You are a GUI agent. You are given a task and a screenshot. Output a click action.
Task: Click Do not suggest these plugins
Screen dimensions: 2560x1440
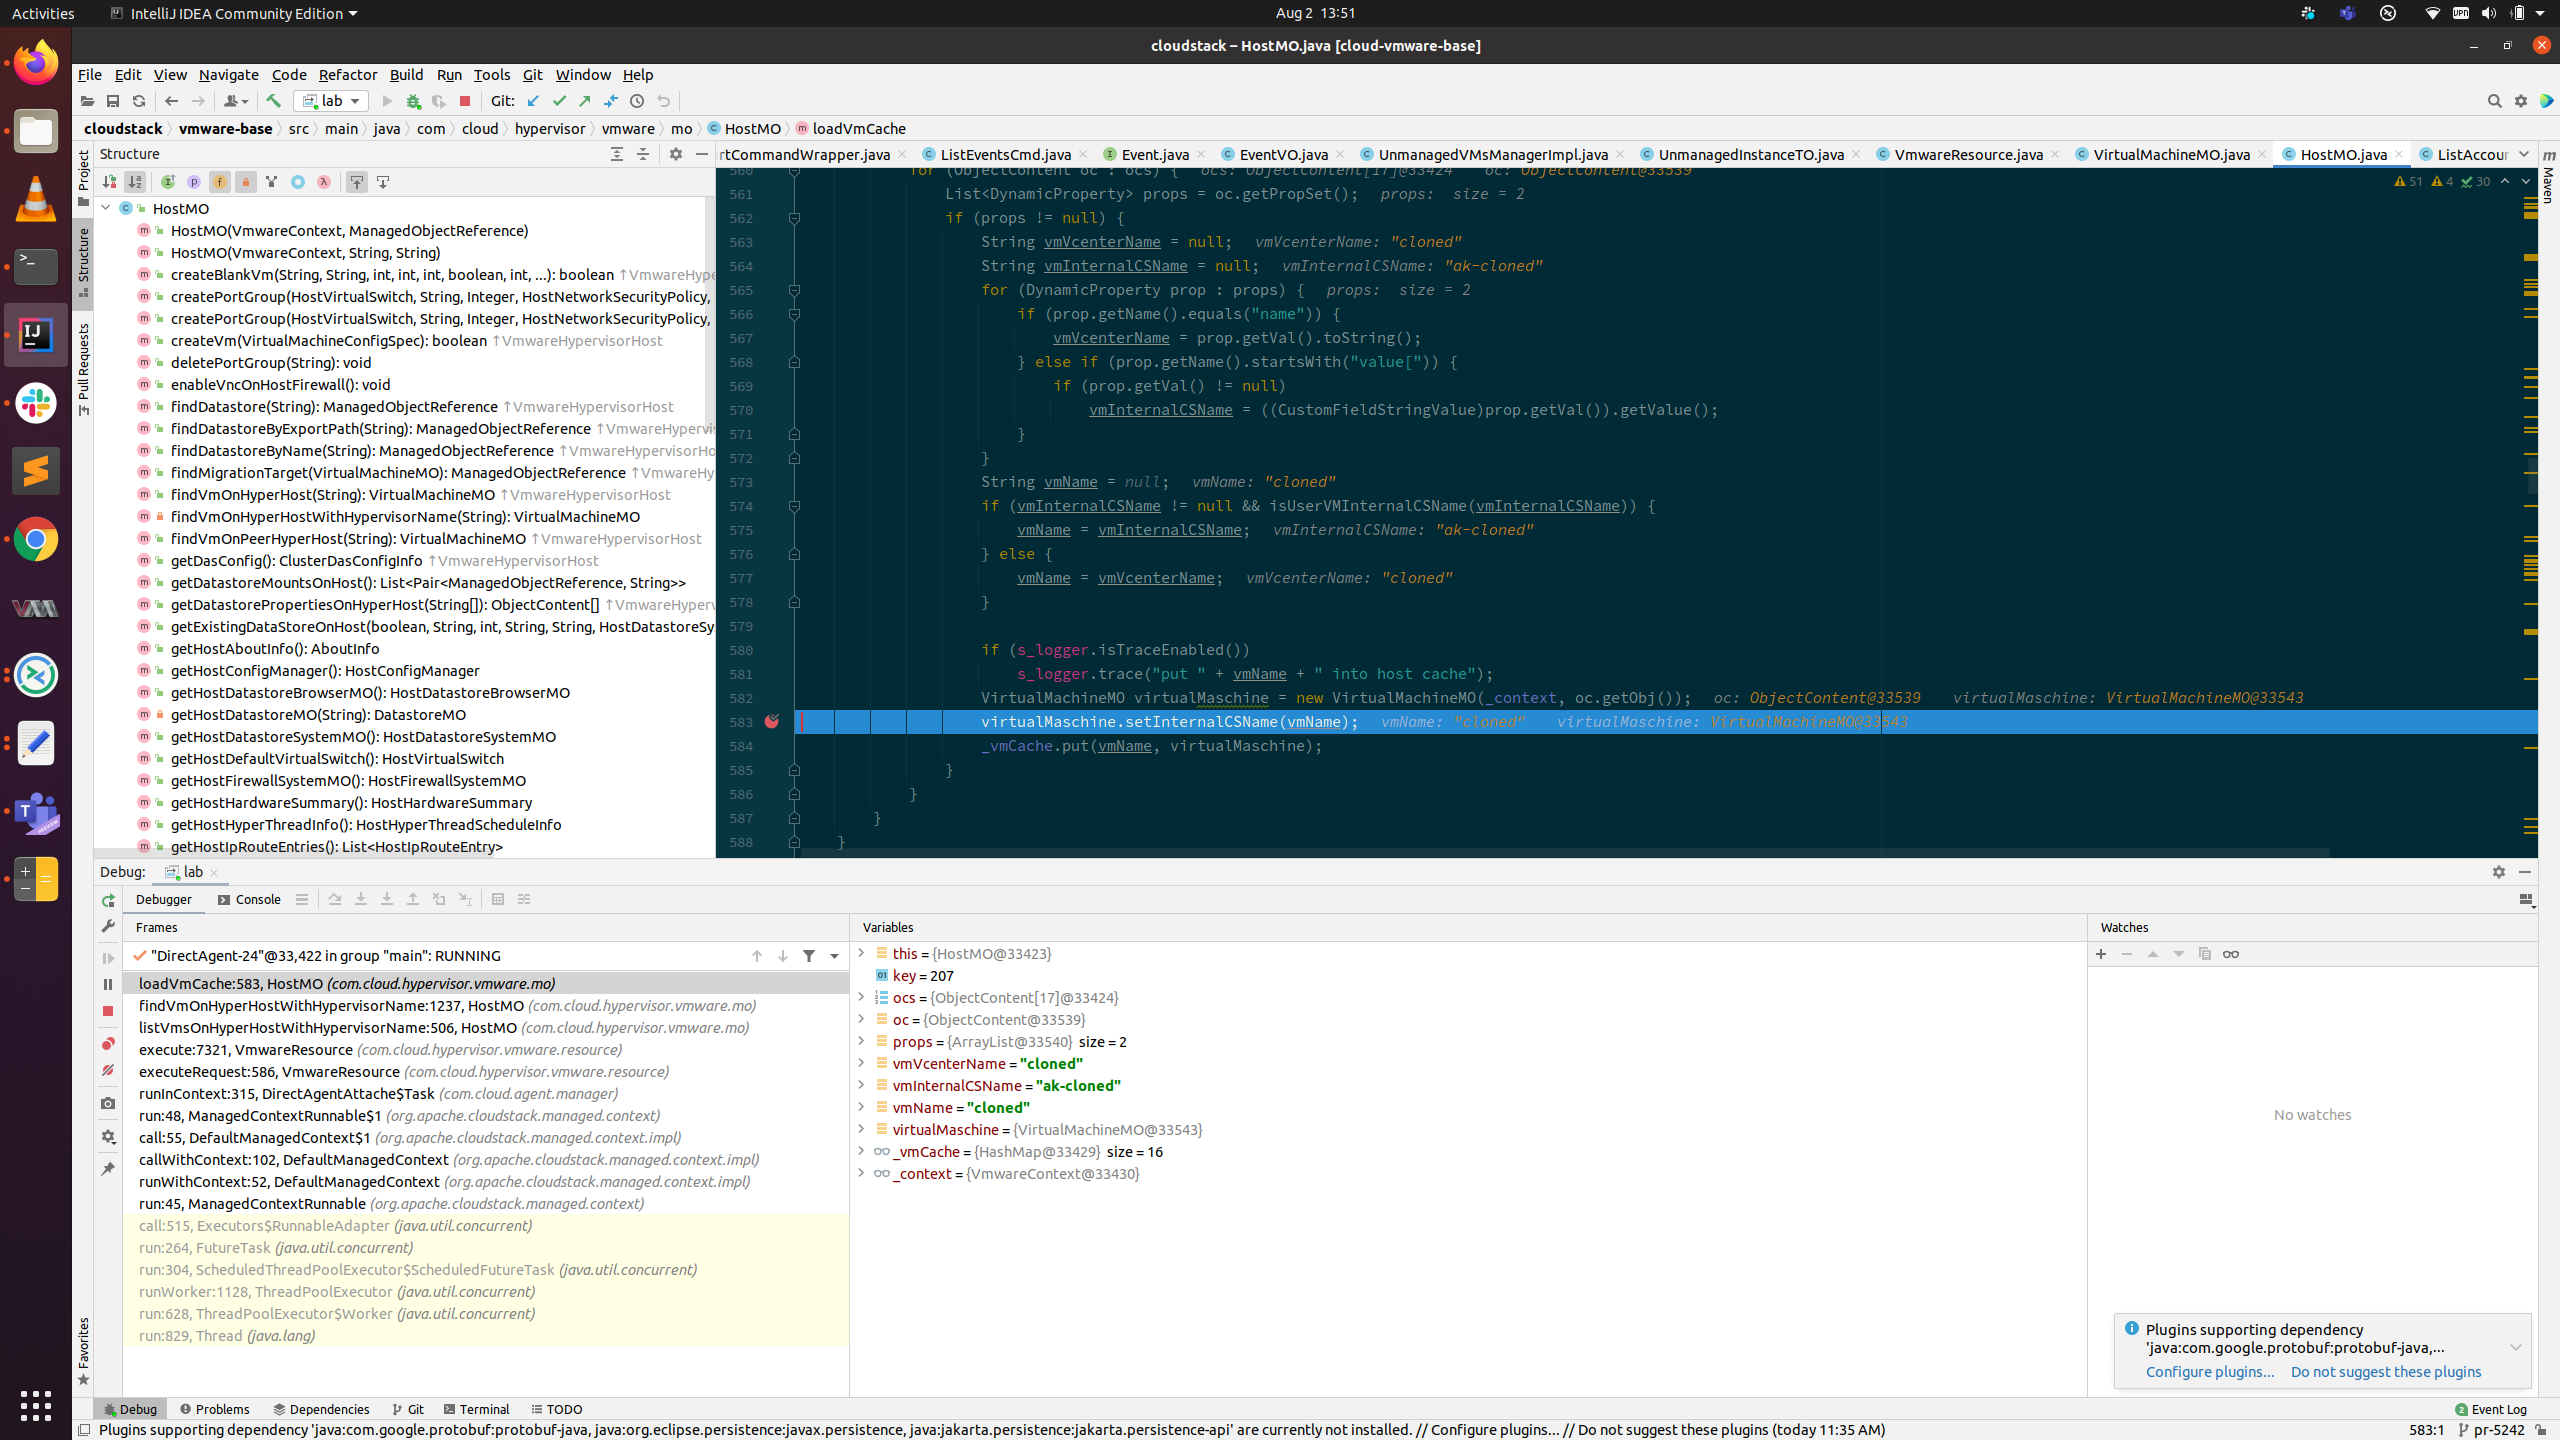(x=2386, y=1372)
